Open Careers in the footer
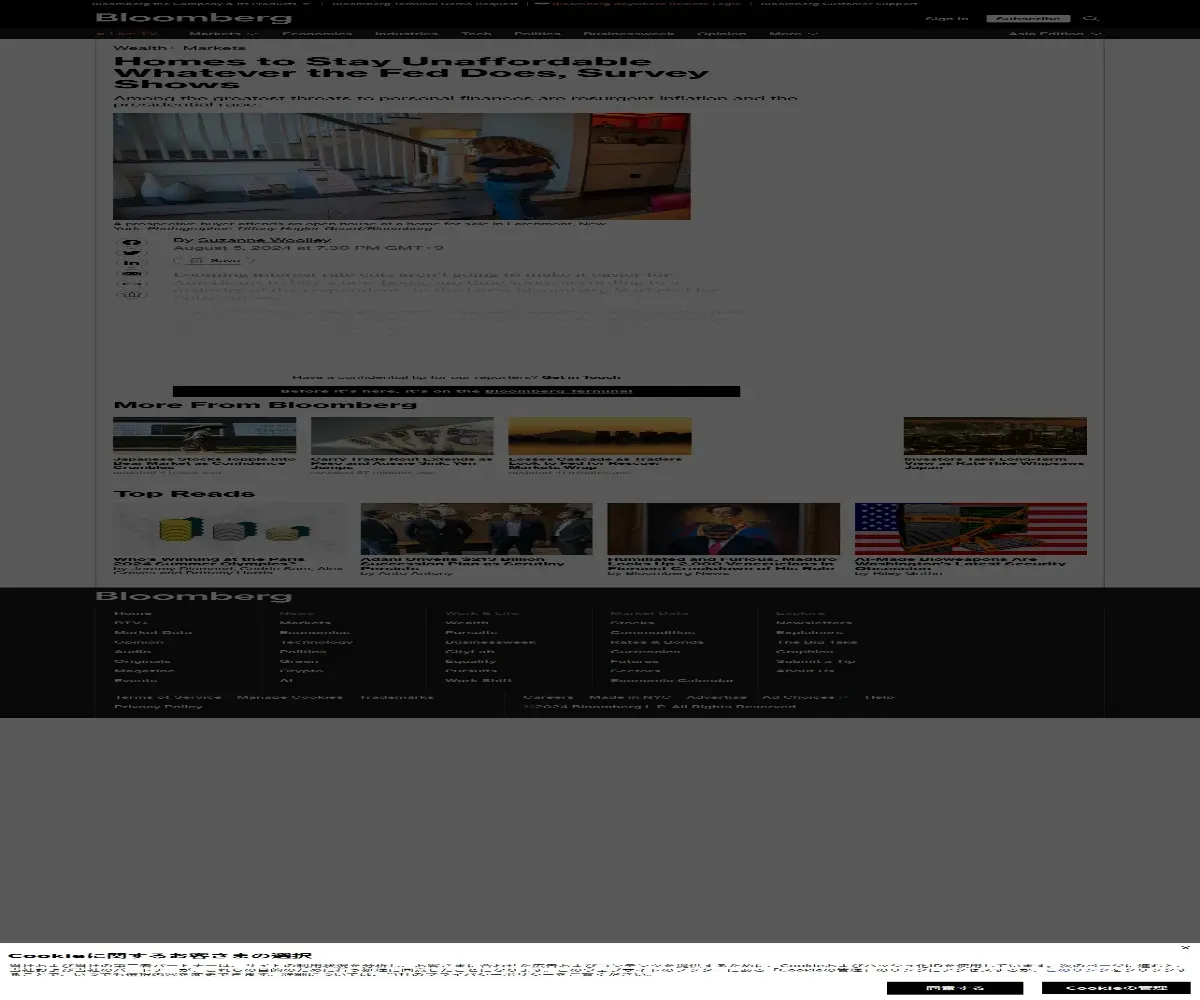Viewport: 1200px width, 1000px height. (549, 697)
